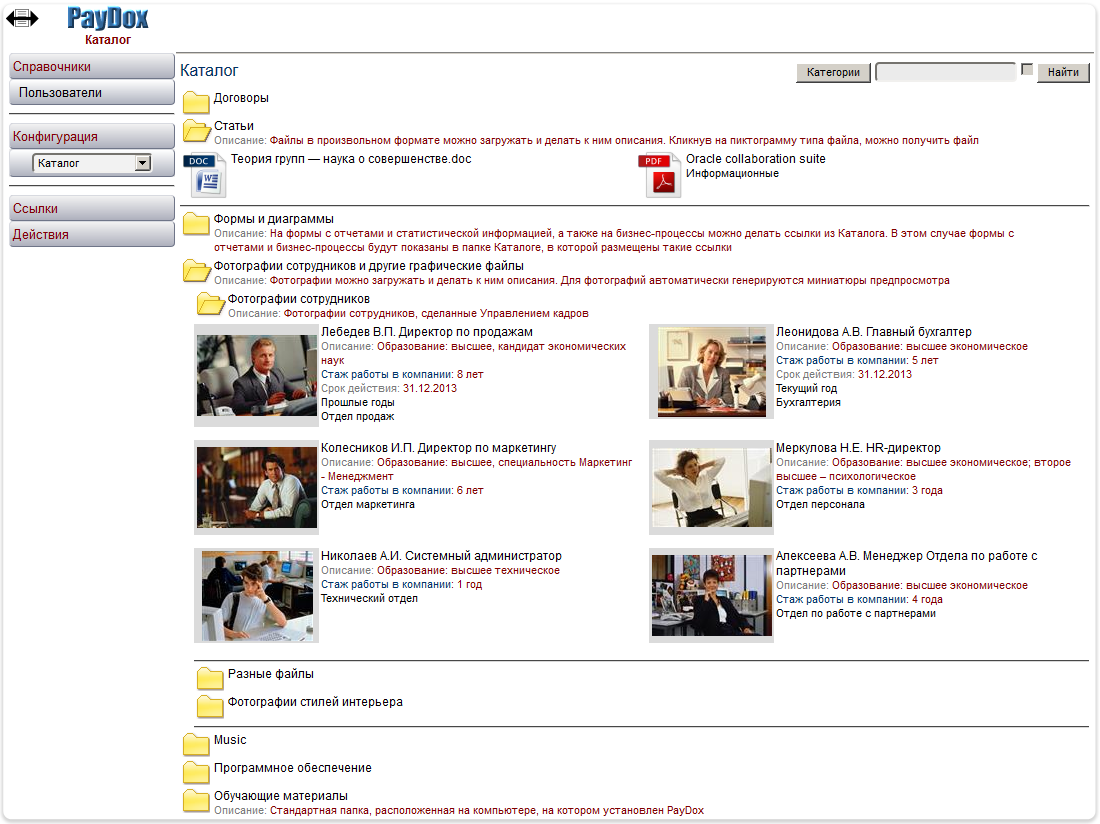The image size is (1100, 824).
Task: Click into the catalog search text field
Action: 945,72
